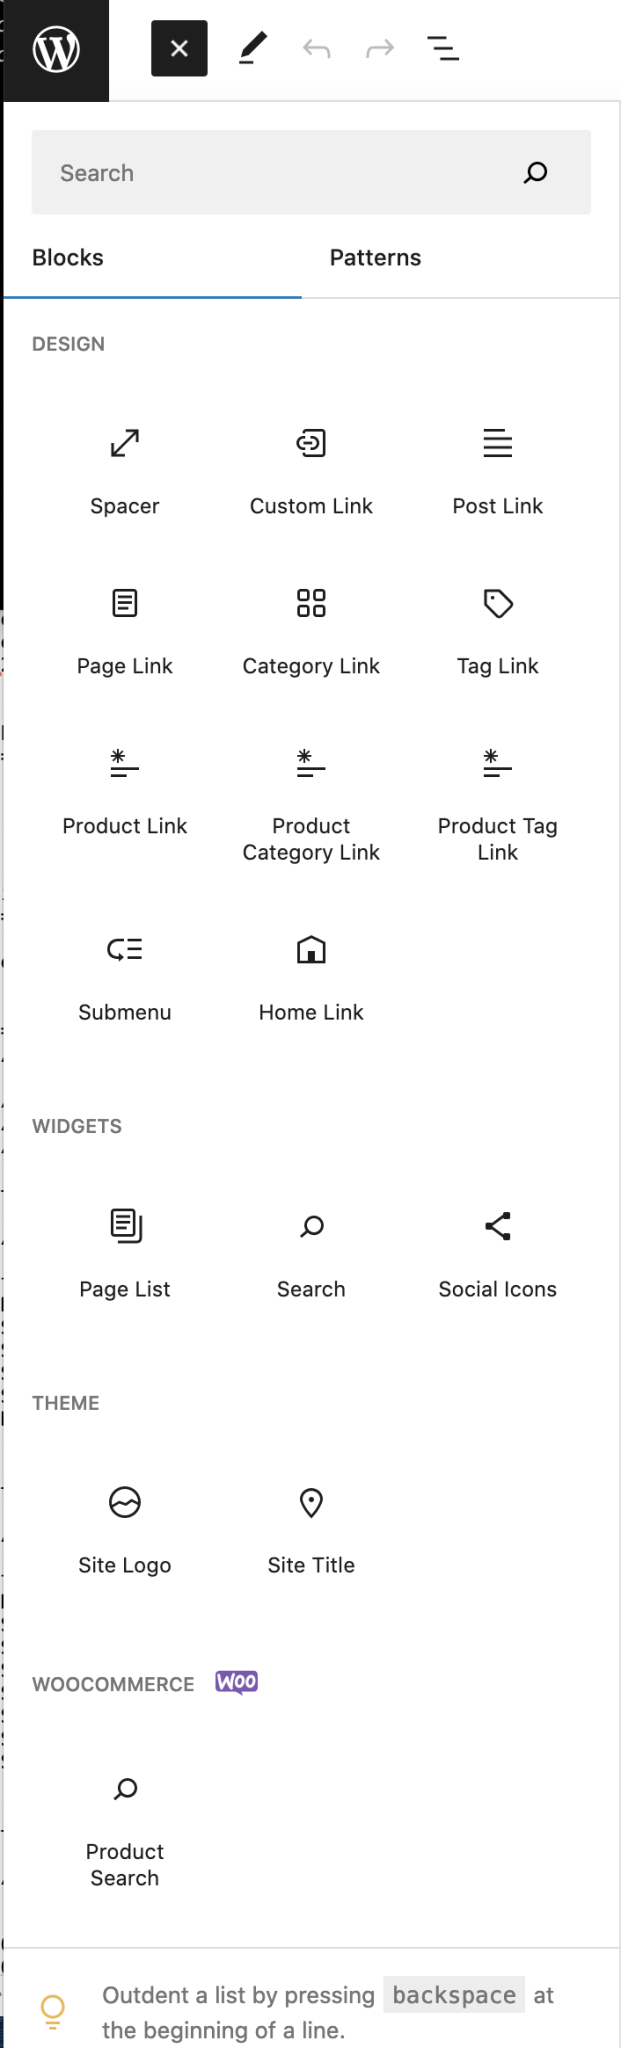
Task: Insert WooCommerce Product Search block
Action: pyautogui.click(x=125, y=1830)
